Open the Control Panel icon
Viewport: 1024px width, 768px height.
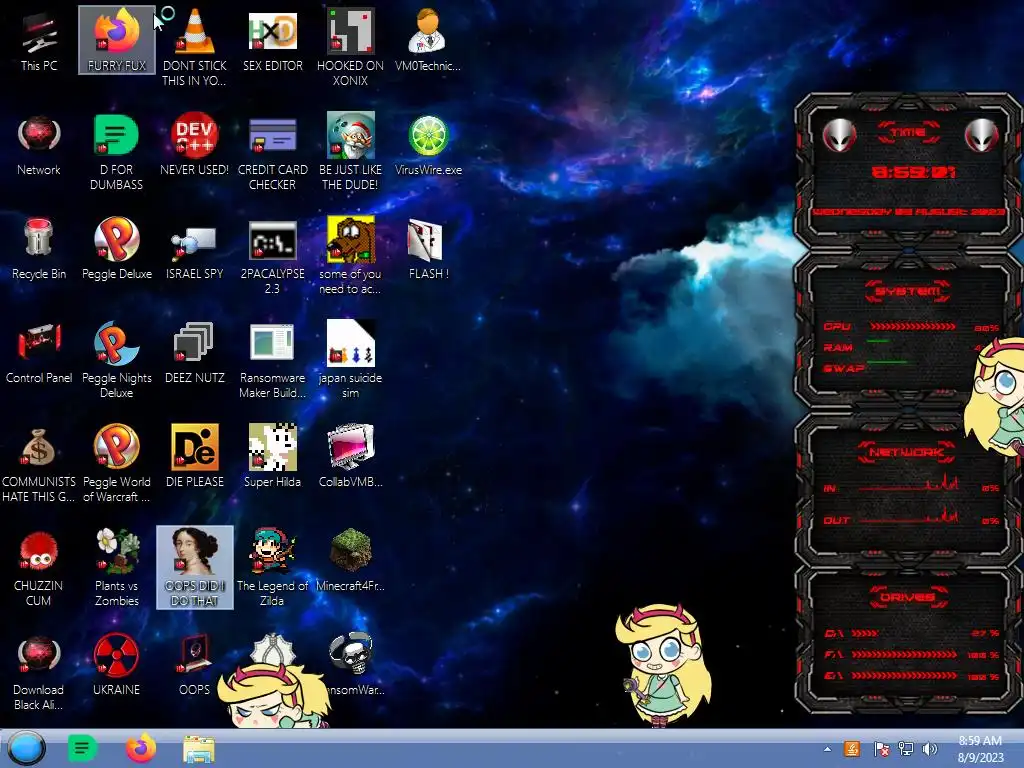point(39,353)
